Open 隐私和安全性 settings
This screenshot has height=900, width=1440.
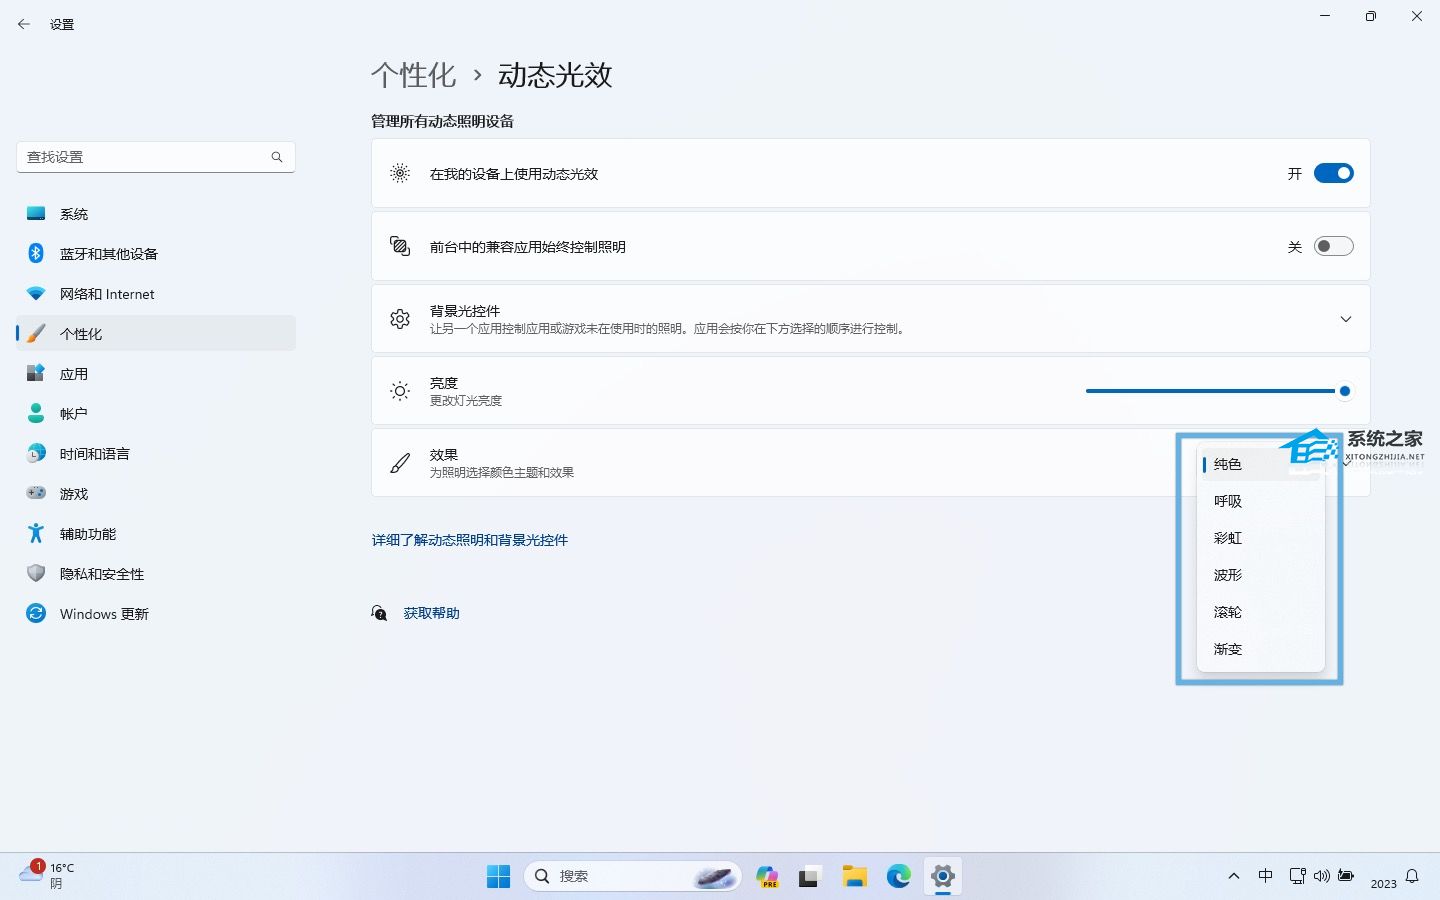[x=102, y=573]
